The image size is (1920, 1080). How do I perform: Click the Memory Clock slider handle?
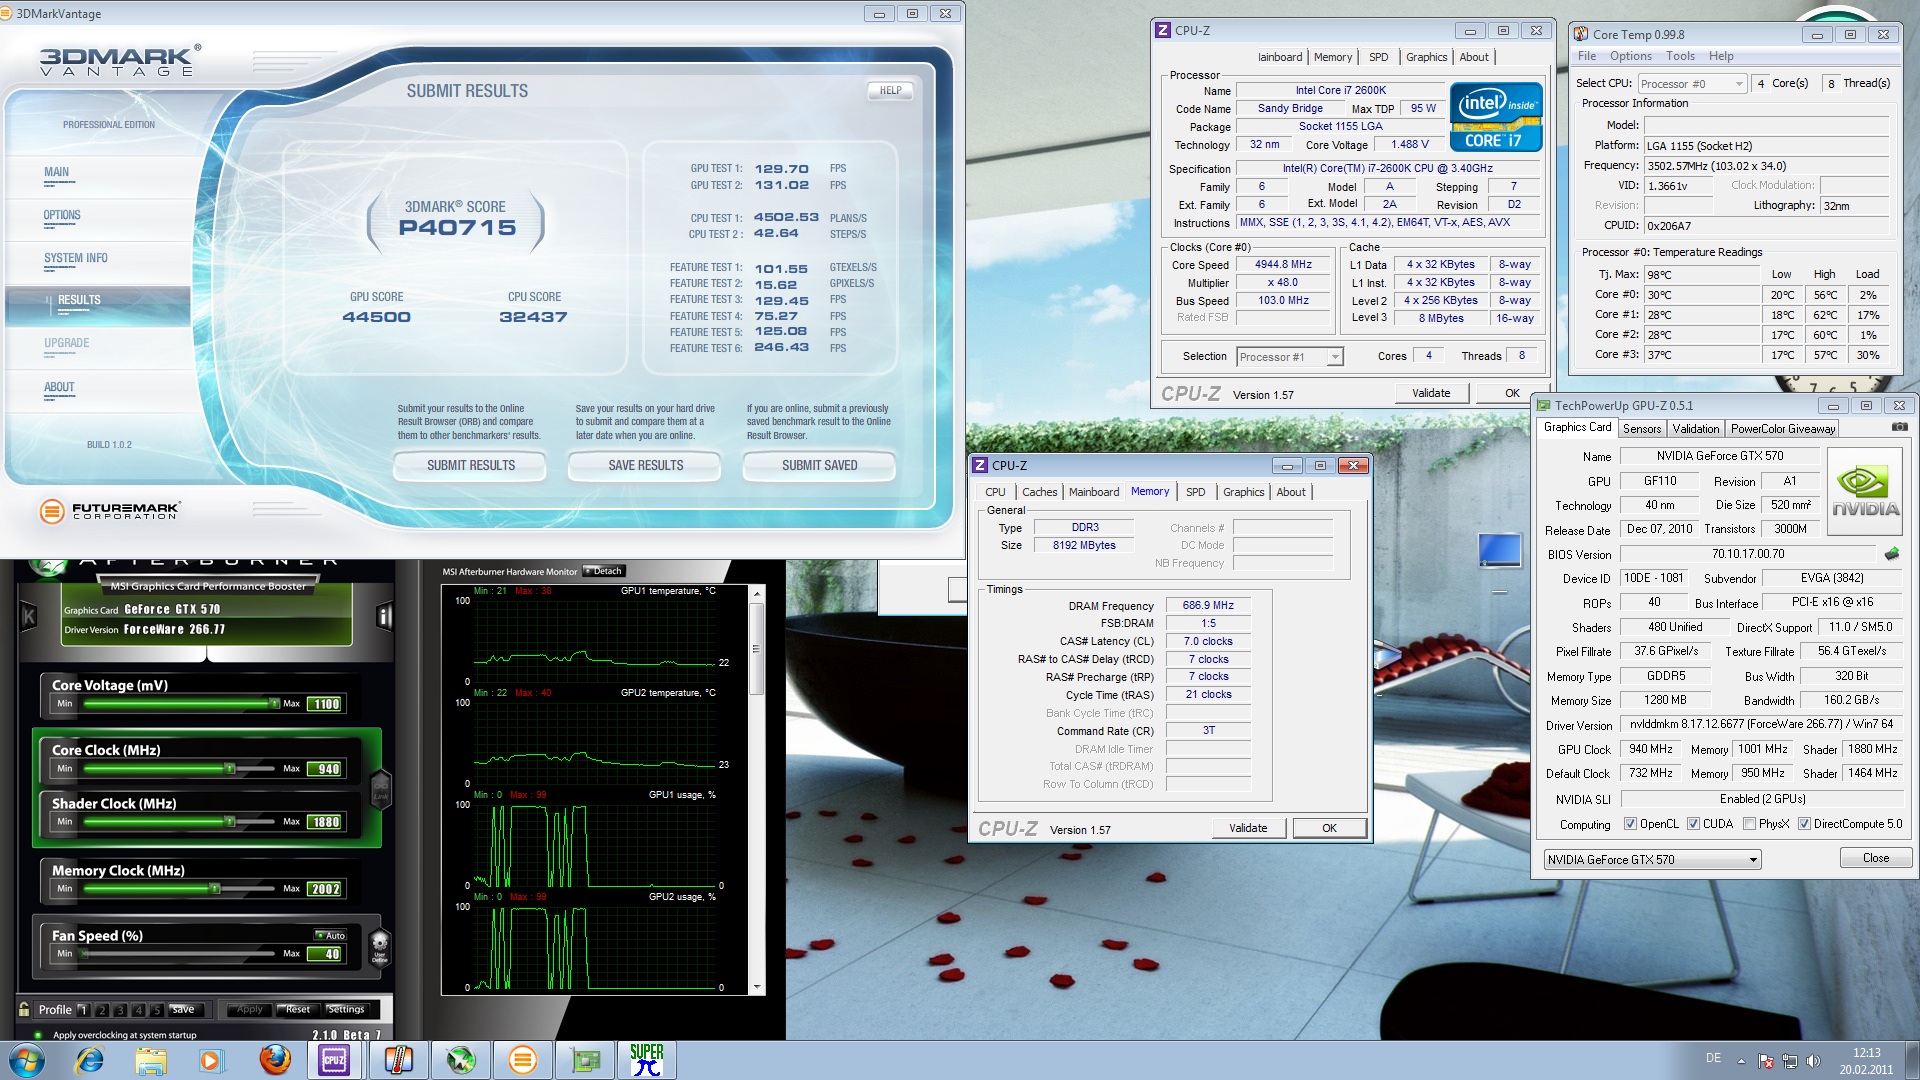214,888
